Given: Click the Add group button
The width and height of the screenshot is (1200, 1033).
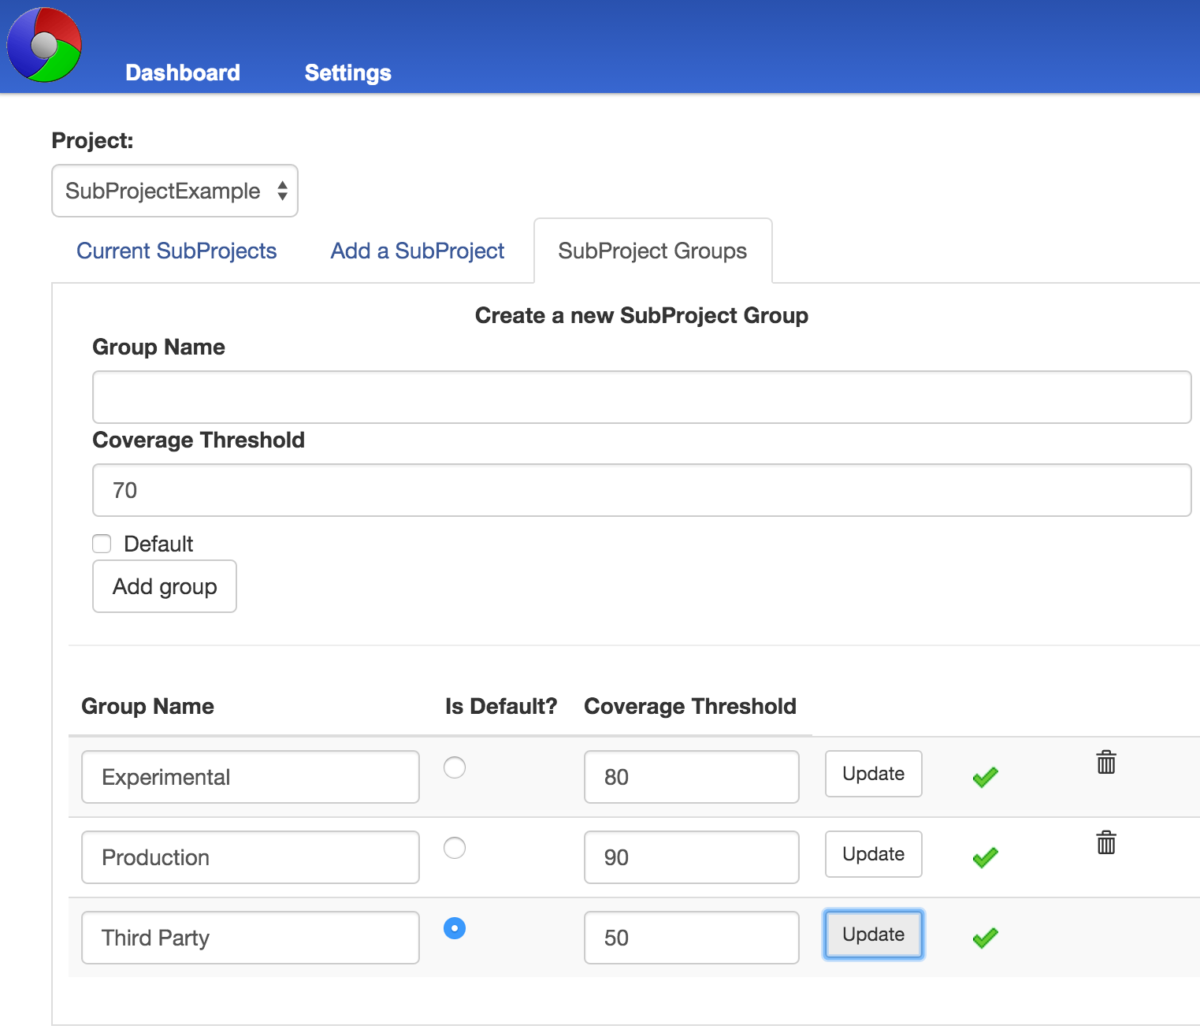Looking at the screenshot, I should (164, 586).
